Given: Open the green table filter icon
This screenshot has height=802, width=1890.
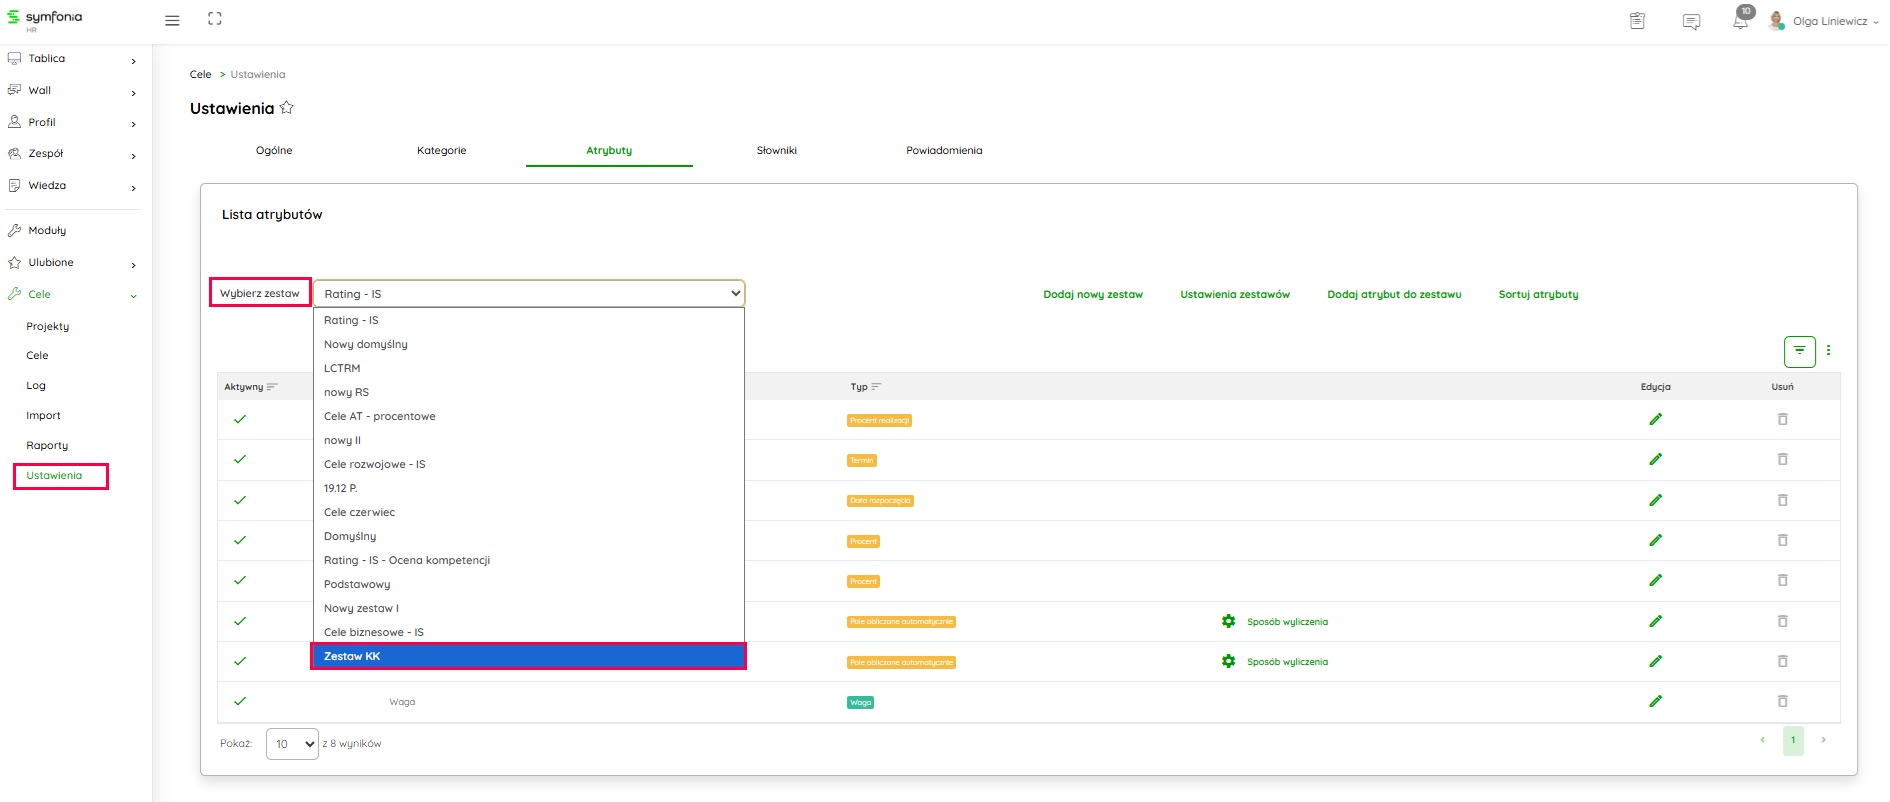Looking at the screenshot, I should point(1799,351).
